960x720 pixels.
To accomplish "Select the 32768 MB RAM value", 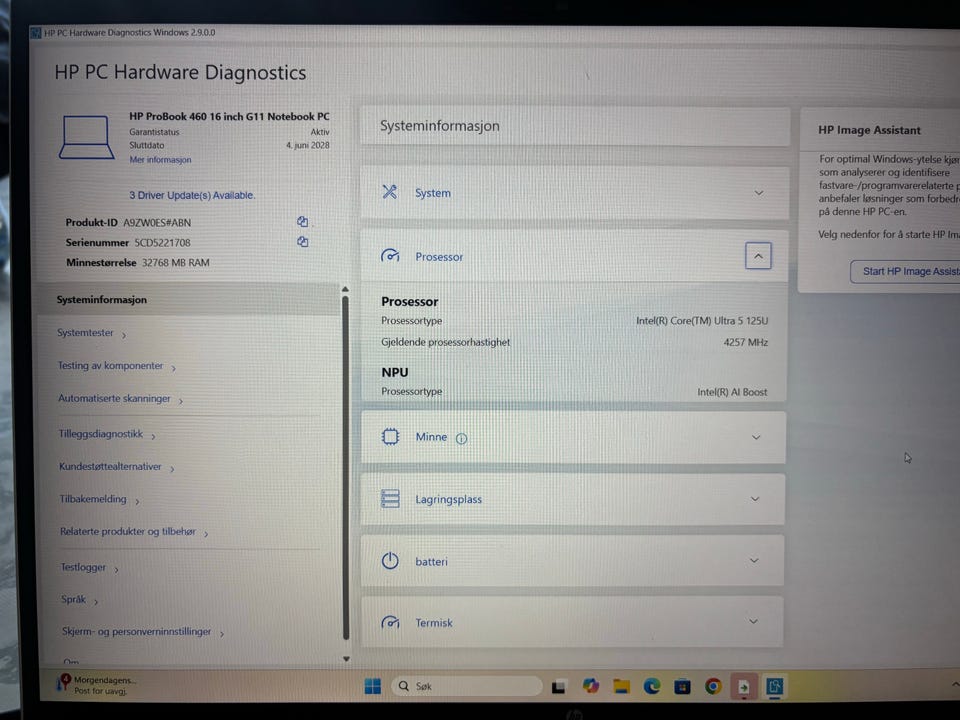I will pyautogui.click(x=176, y=263).
